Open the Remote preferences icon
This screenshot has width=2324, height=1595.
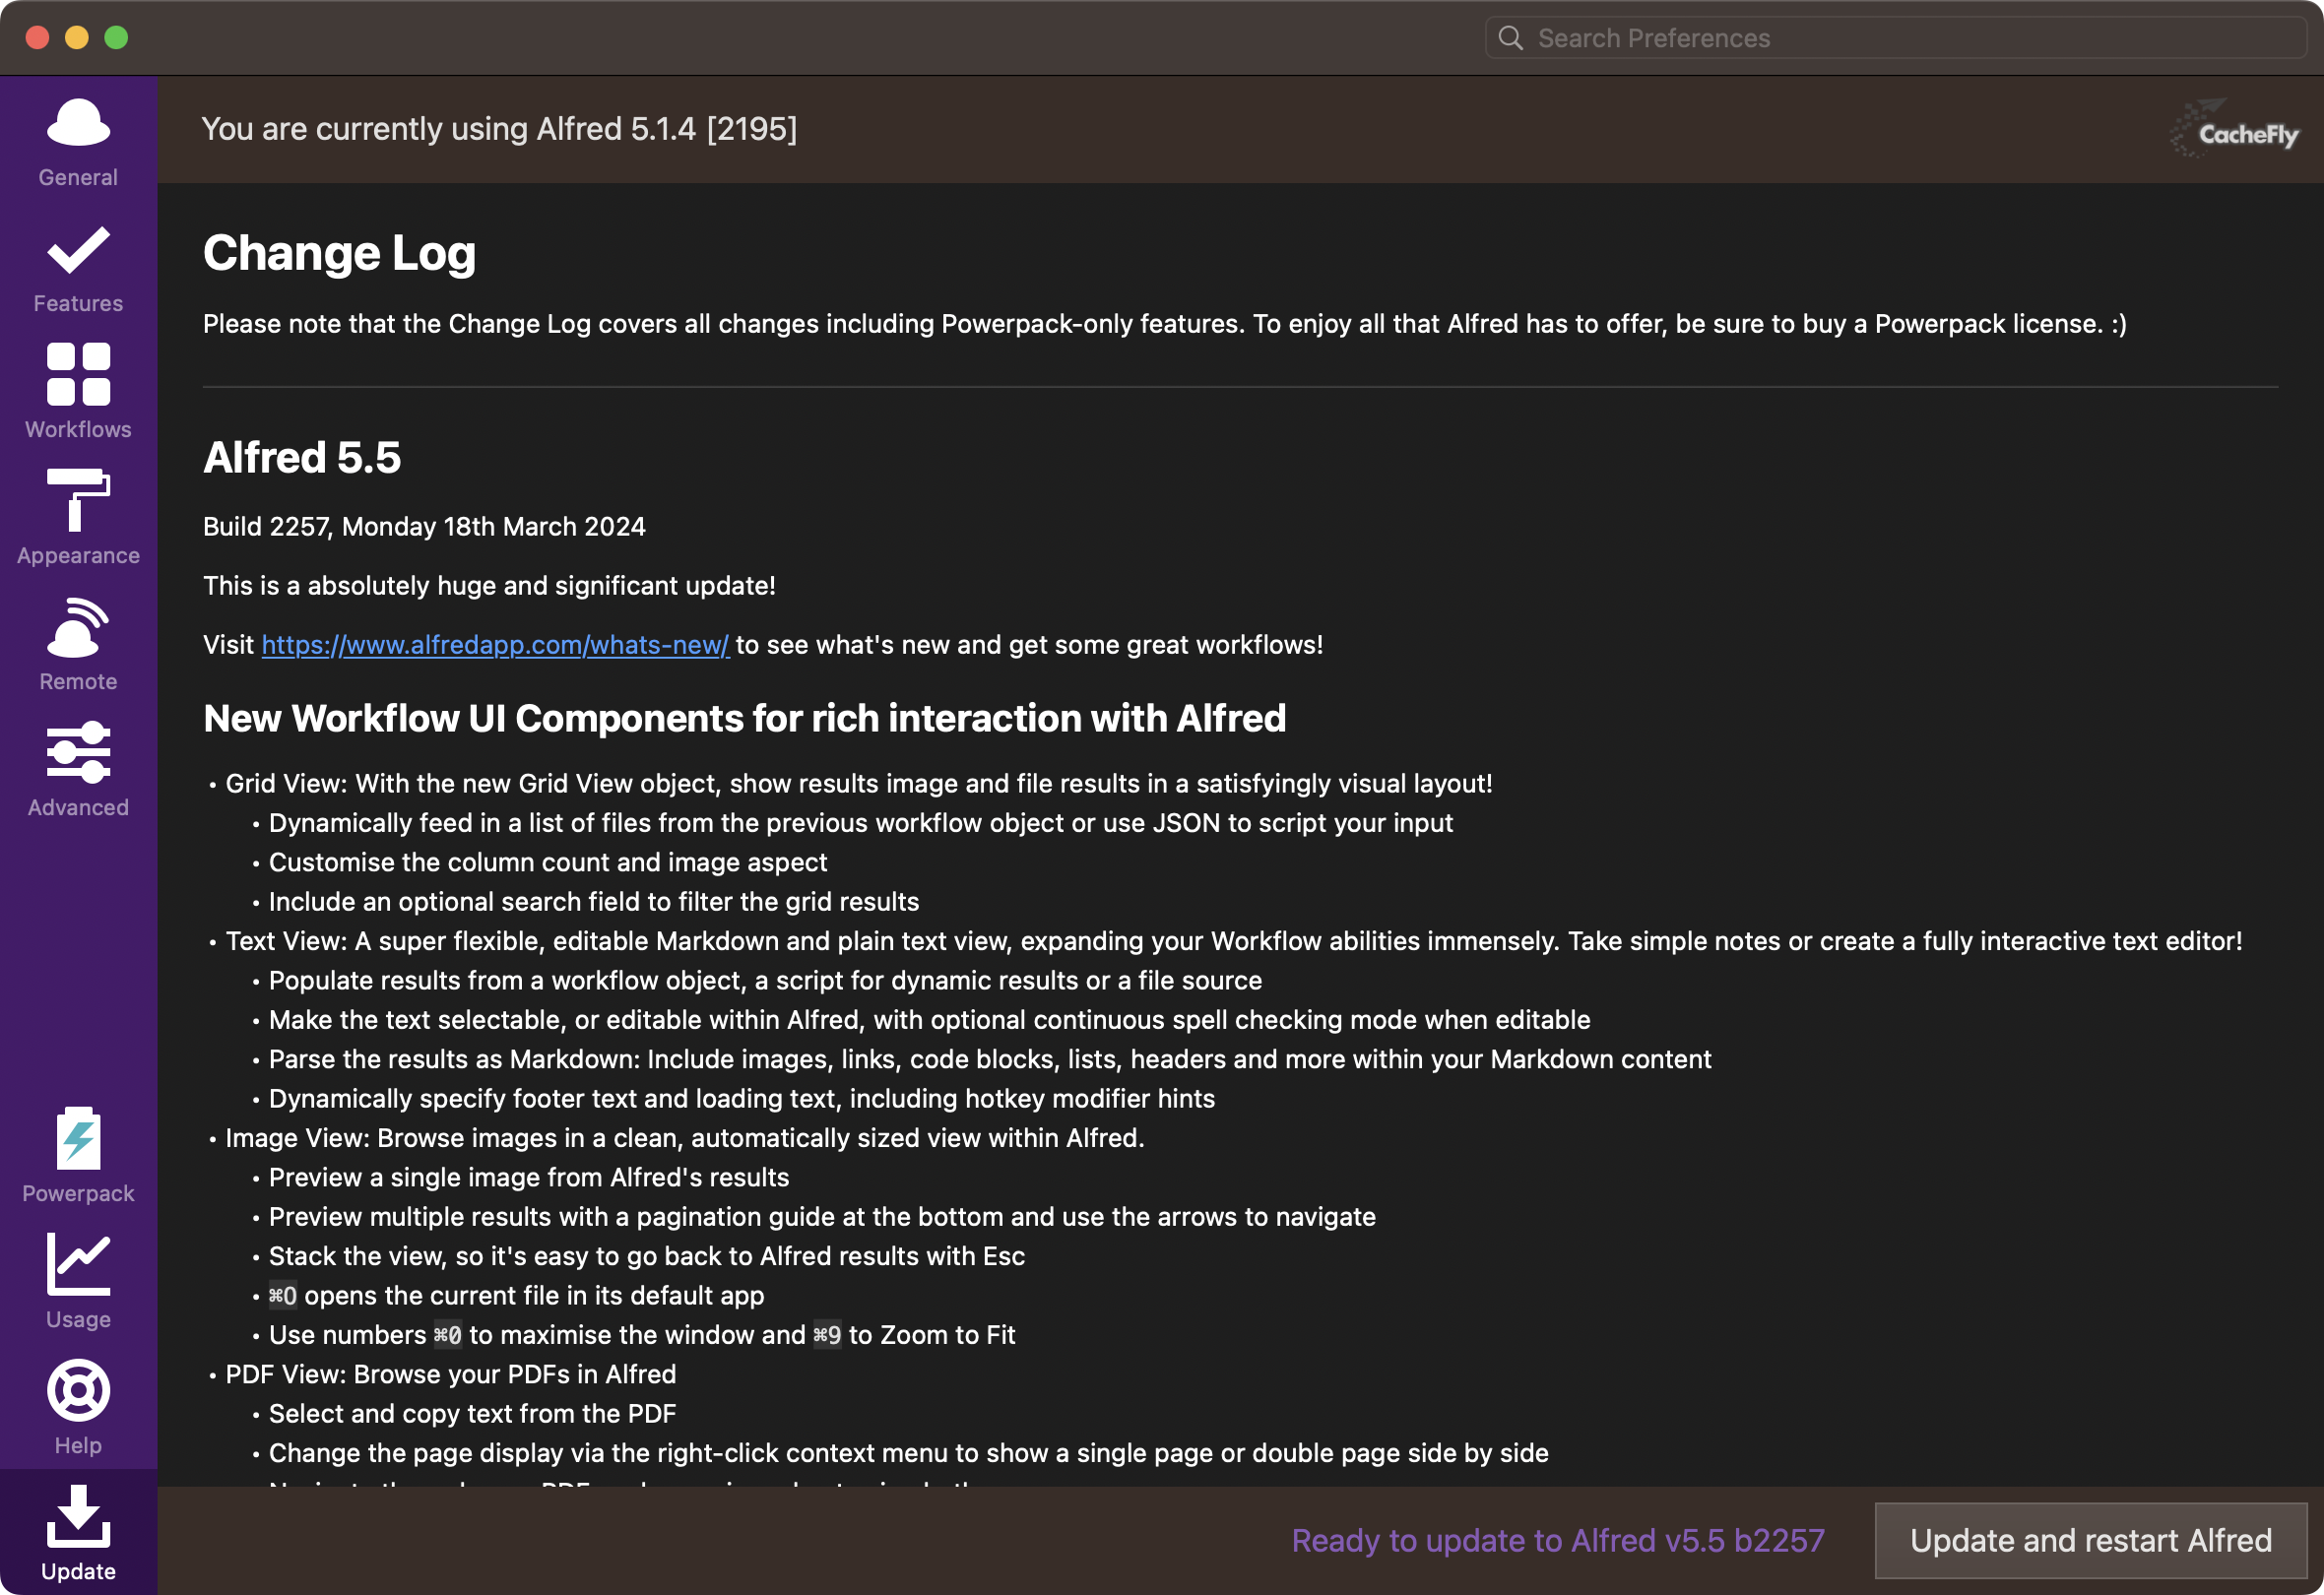click(x=78, y=628)
